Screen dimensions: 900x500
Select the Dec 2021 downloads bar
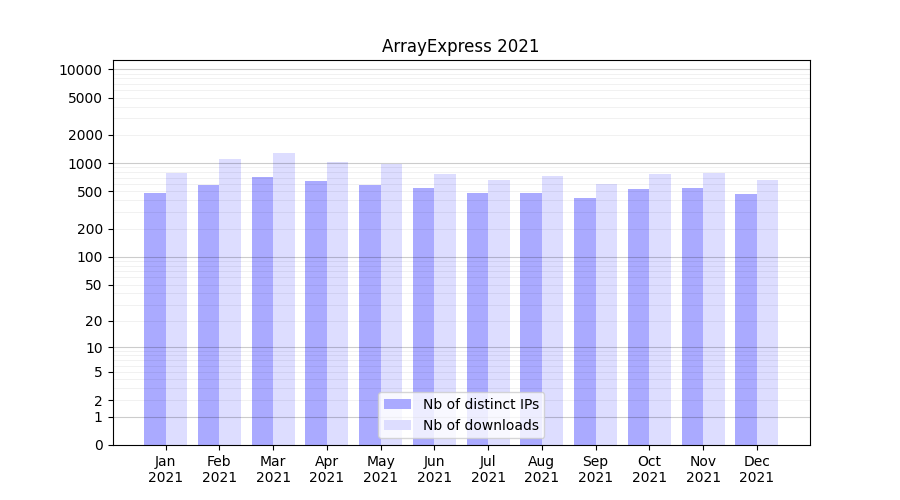tap(768, 310)
